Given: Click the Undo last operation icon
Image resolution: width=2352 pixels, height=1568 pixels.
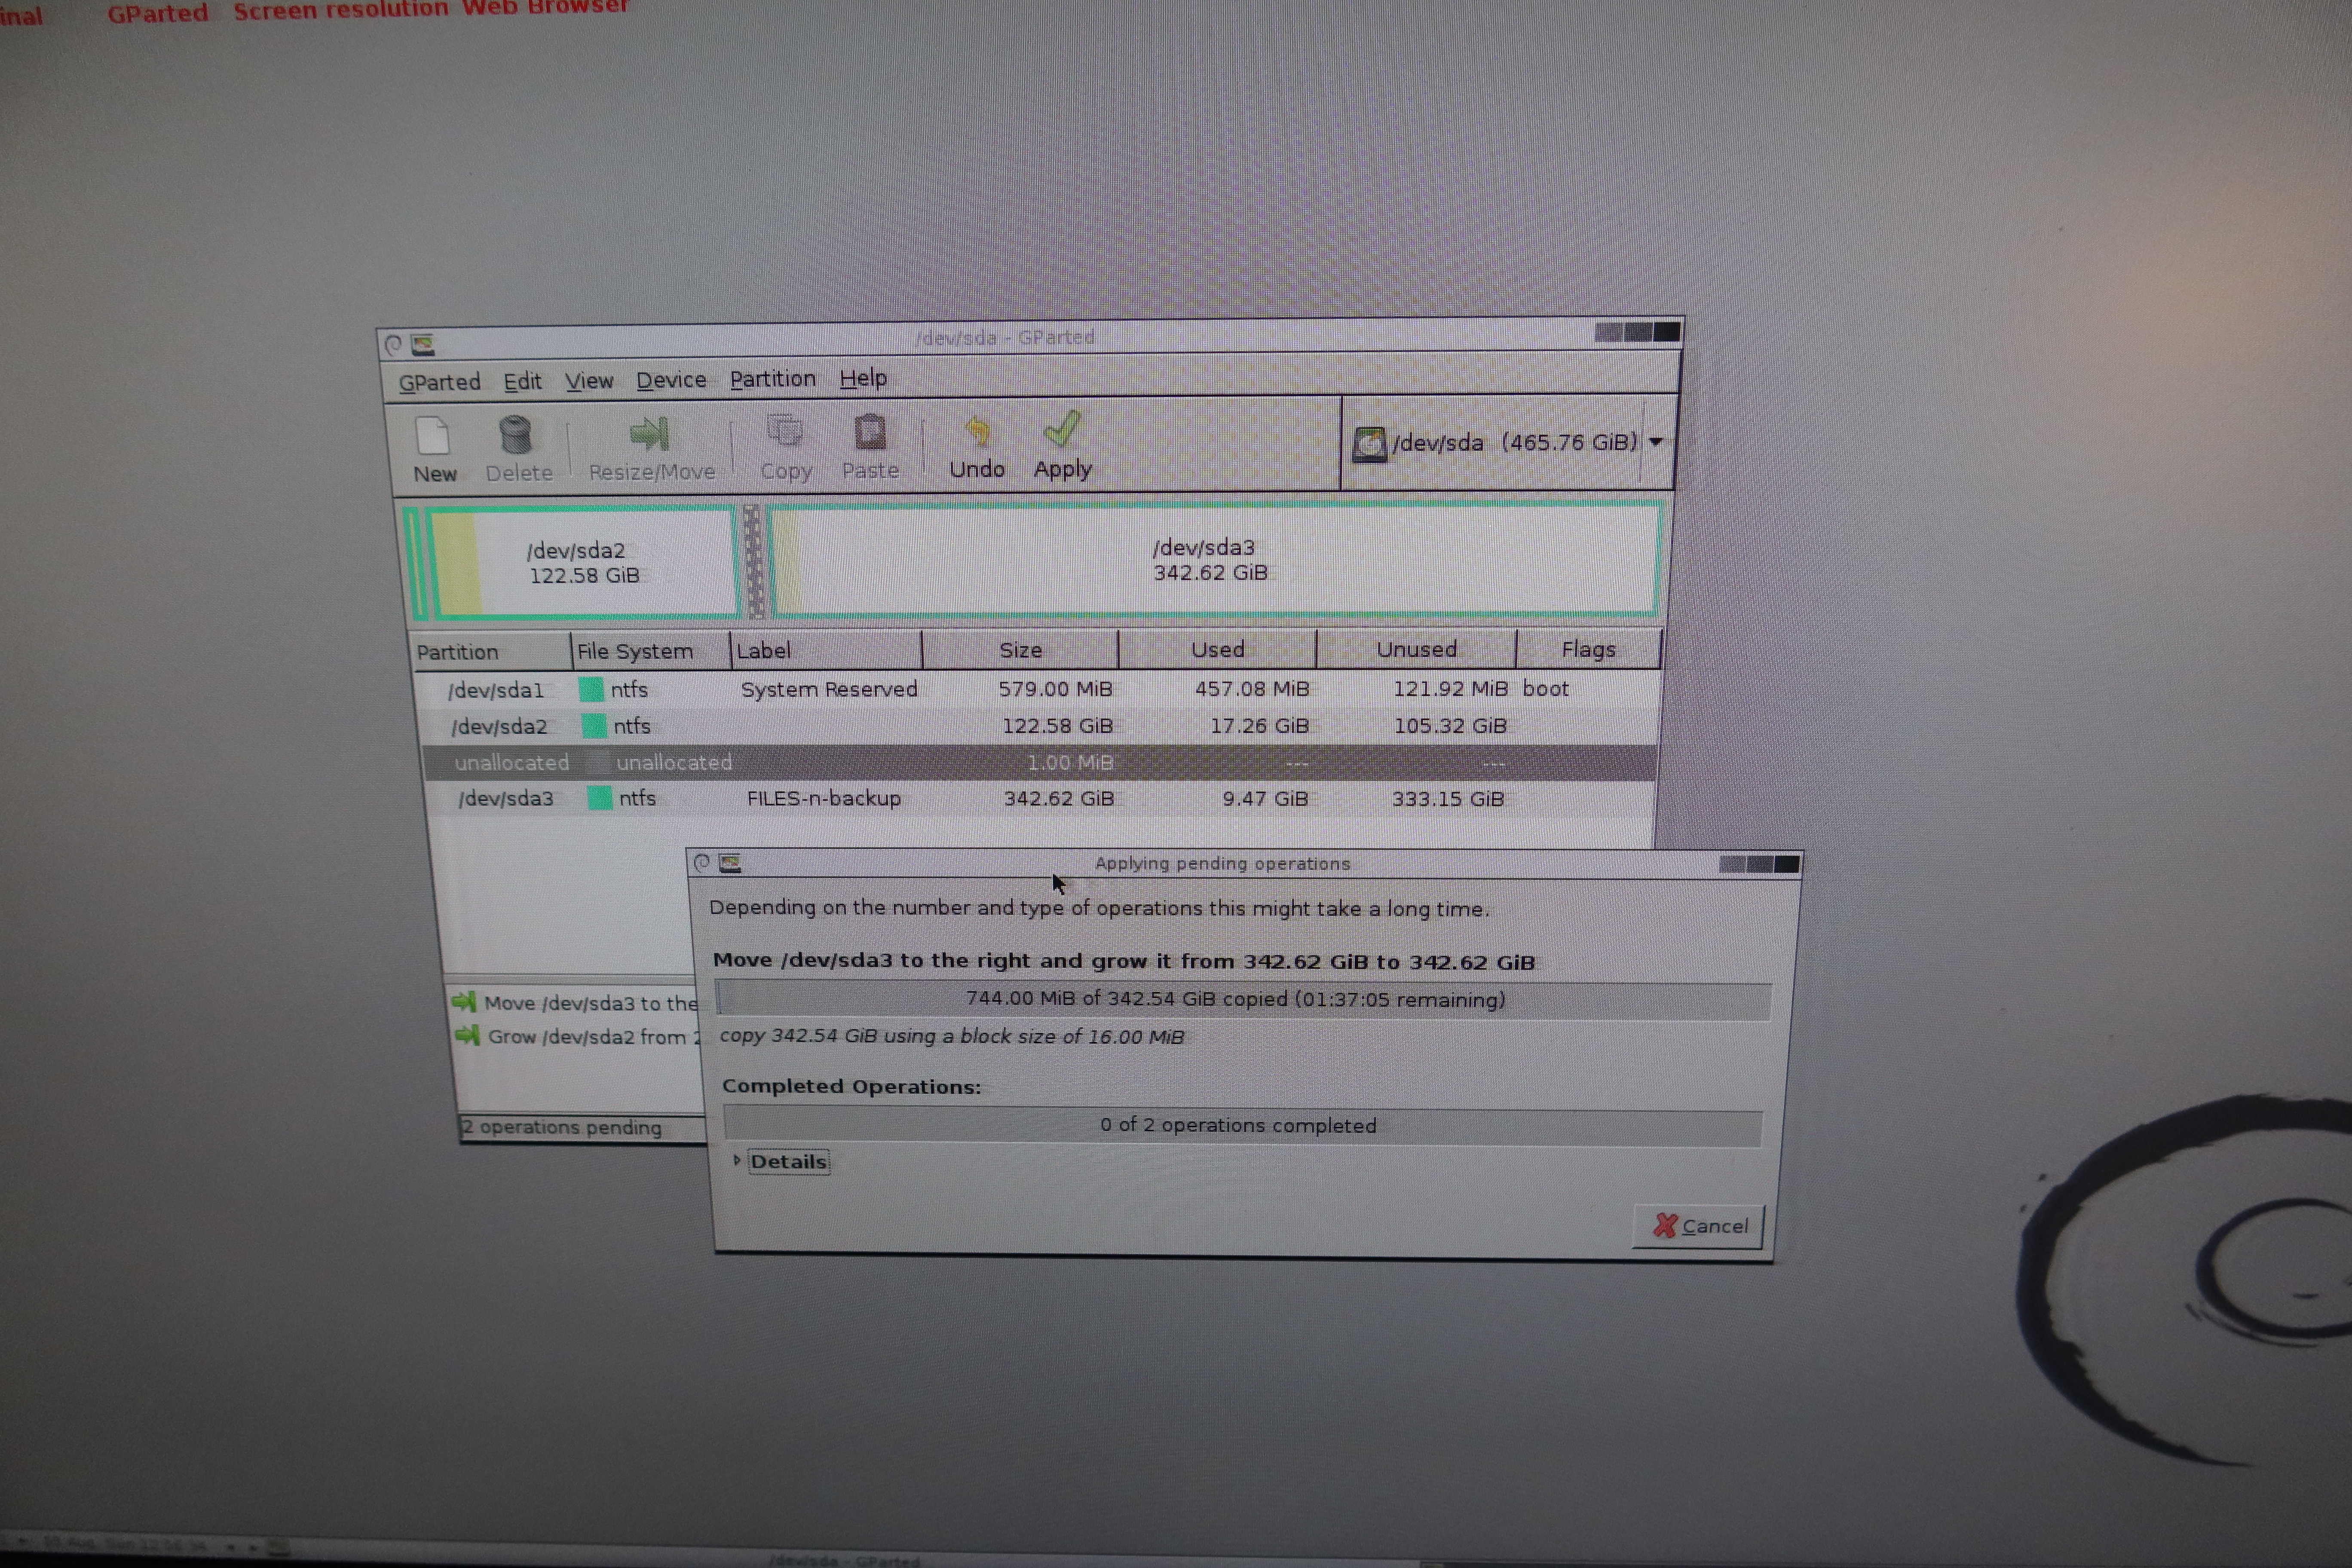Looking at the screenshot, I should 977,431.
